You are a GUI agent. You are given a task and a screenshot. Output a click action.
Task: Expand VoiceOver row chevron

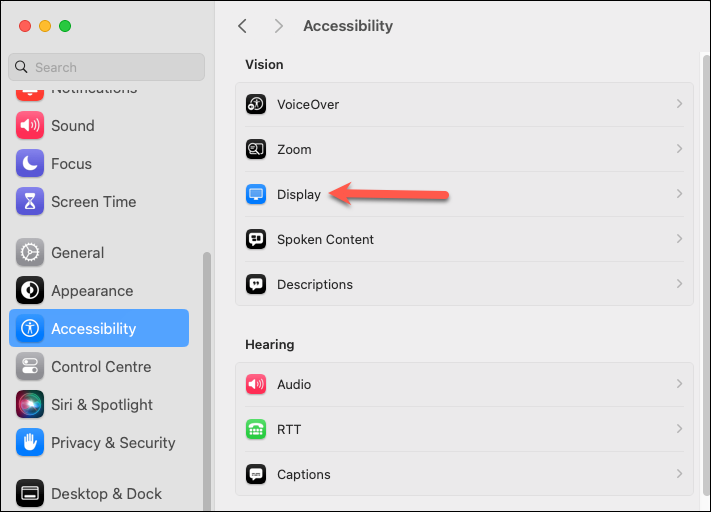tap(679, 104)
